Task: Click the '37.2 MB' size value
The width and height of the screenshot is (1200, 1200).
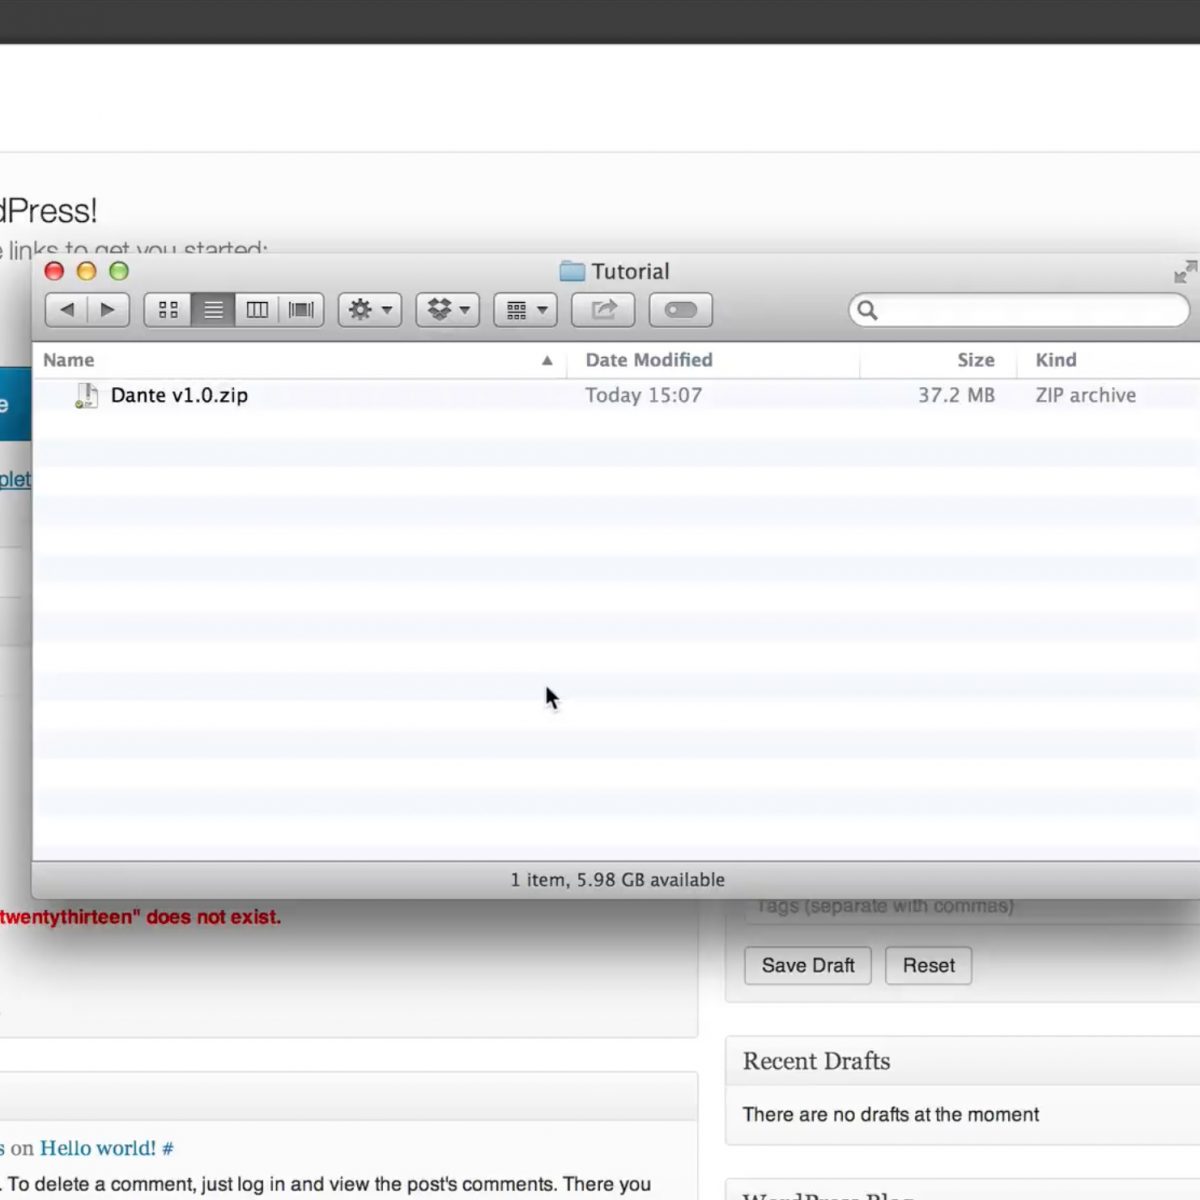Action: [x=957, y=395]
